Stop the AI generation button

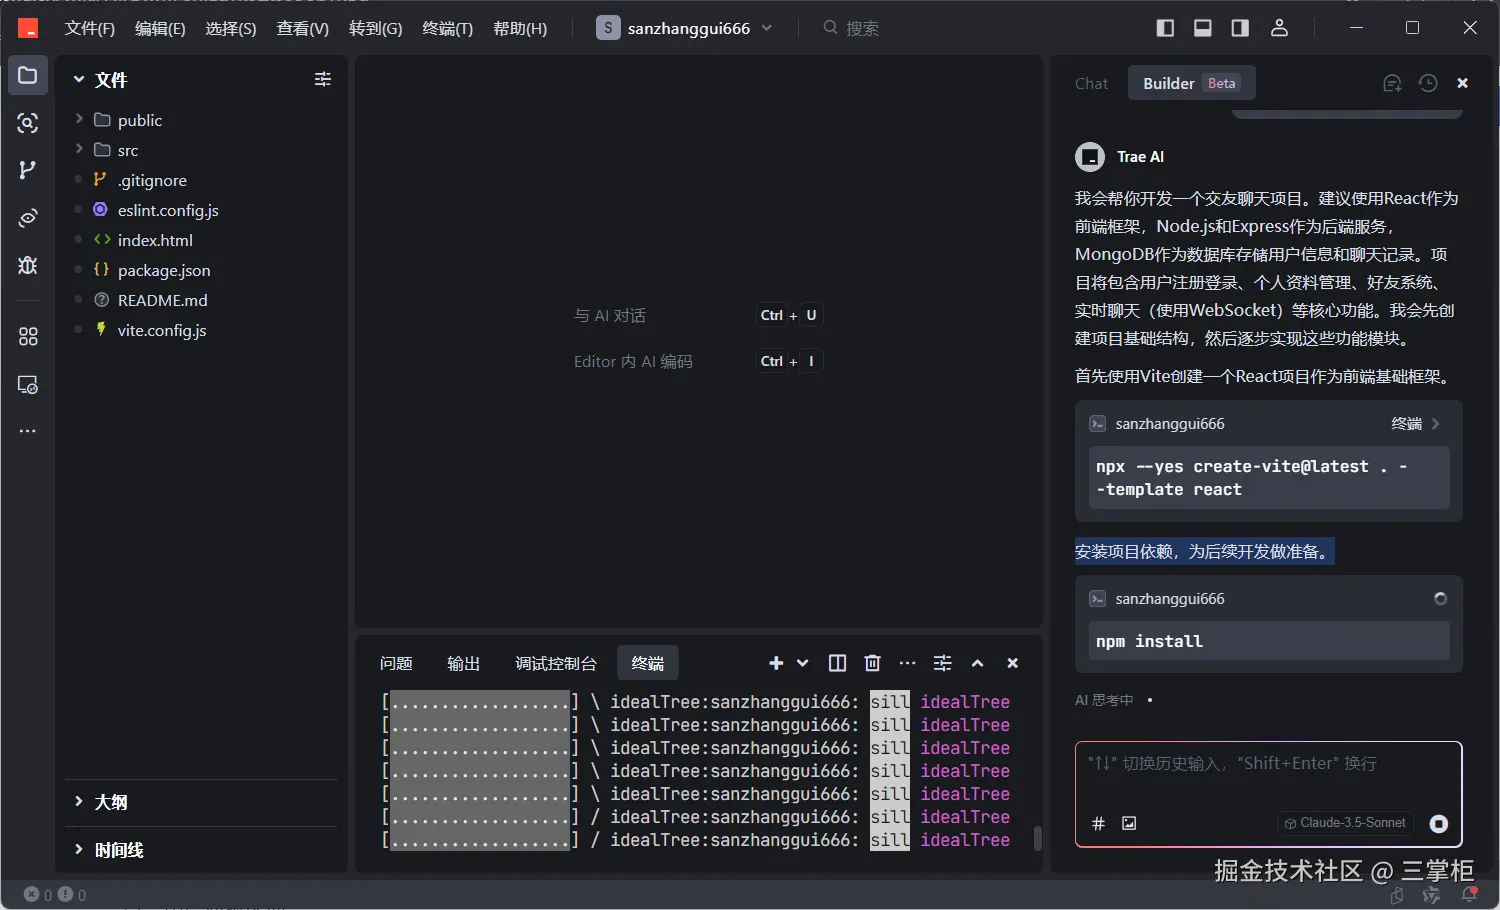point(1439,823)
